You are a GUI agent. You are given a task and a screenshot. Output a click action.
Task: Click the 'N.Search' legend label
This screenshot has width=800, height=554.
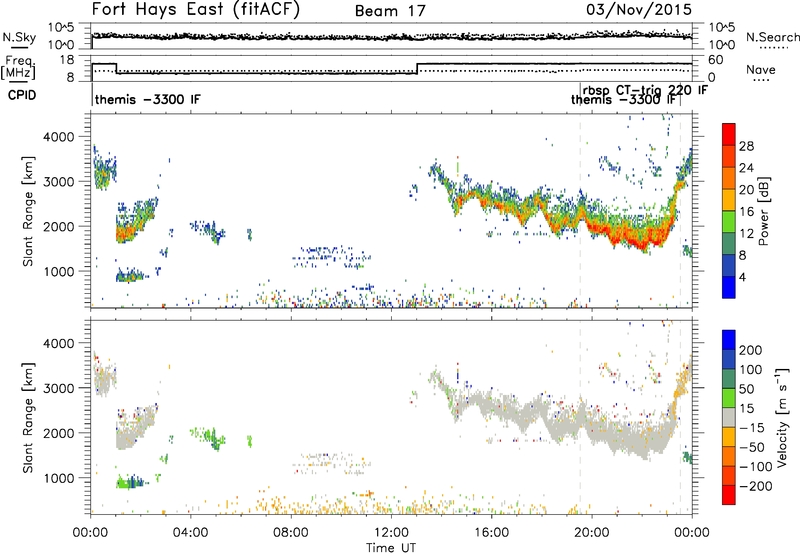772,37
